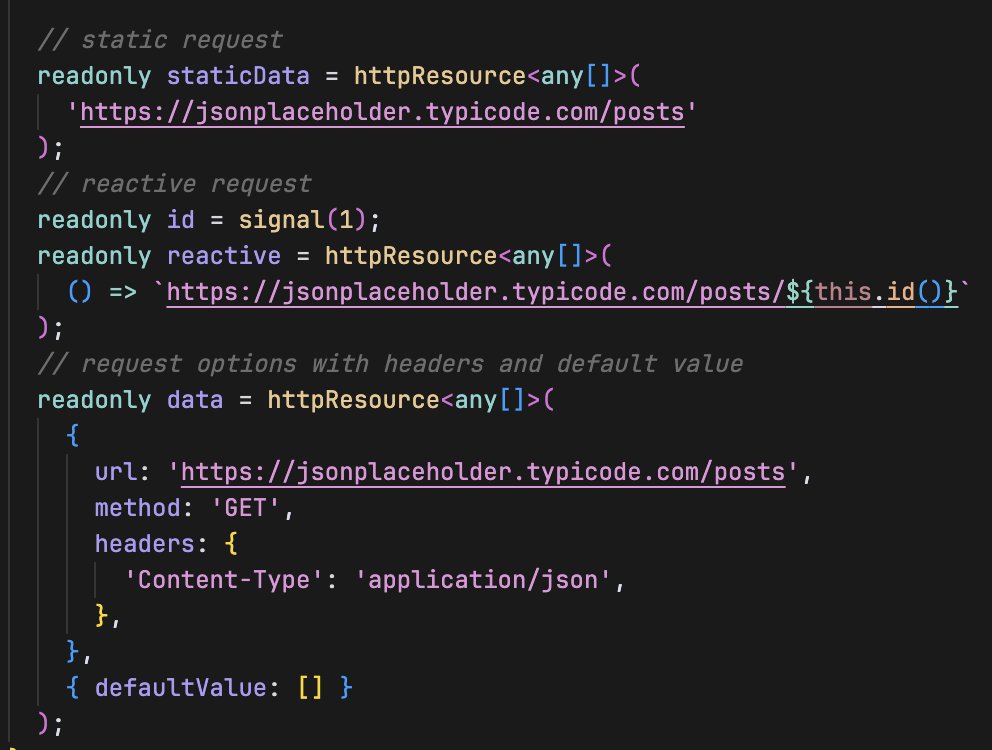Click the 'readonly' keyword before data
Image resolution: width=992 pixels, height=750 pixels.
tap(94, 400)
